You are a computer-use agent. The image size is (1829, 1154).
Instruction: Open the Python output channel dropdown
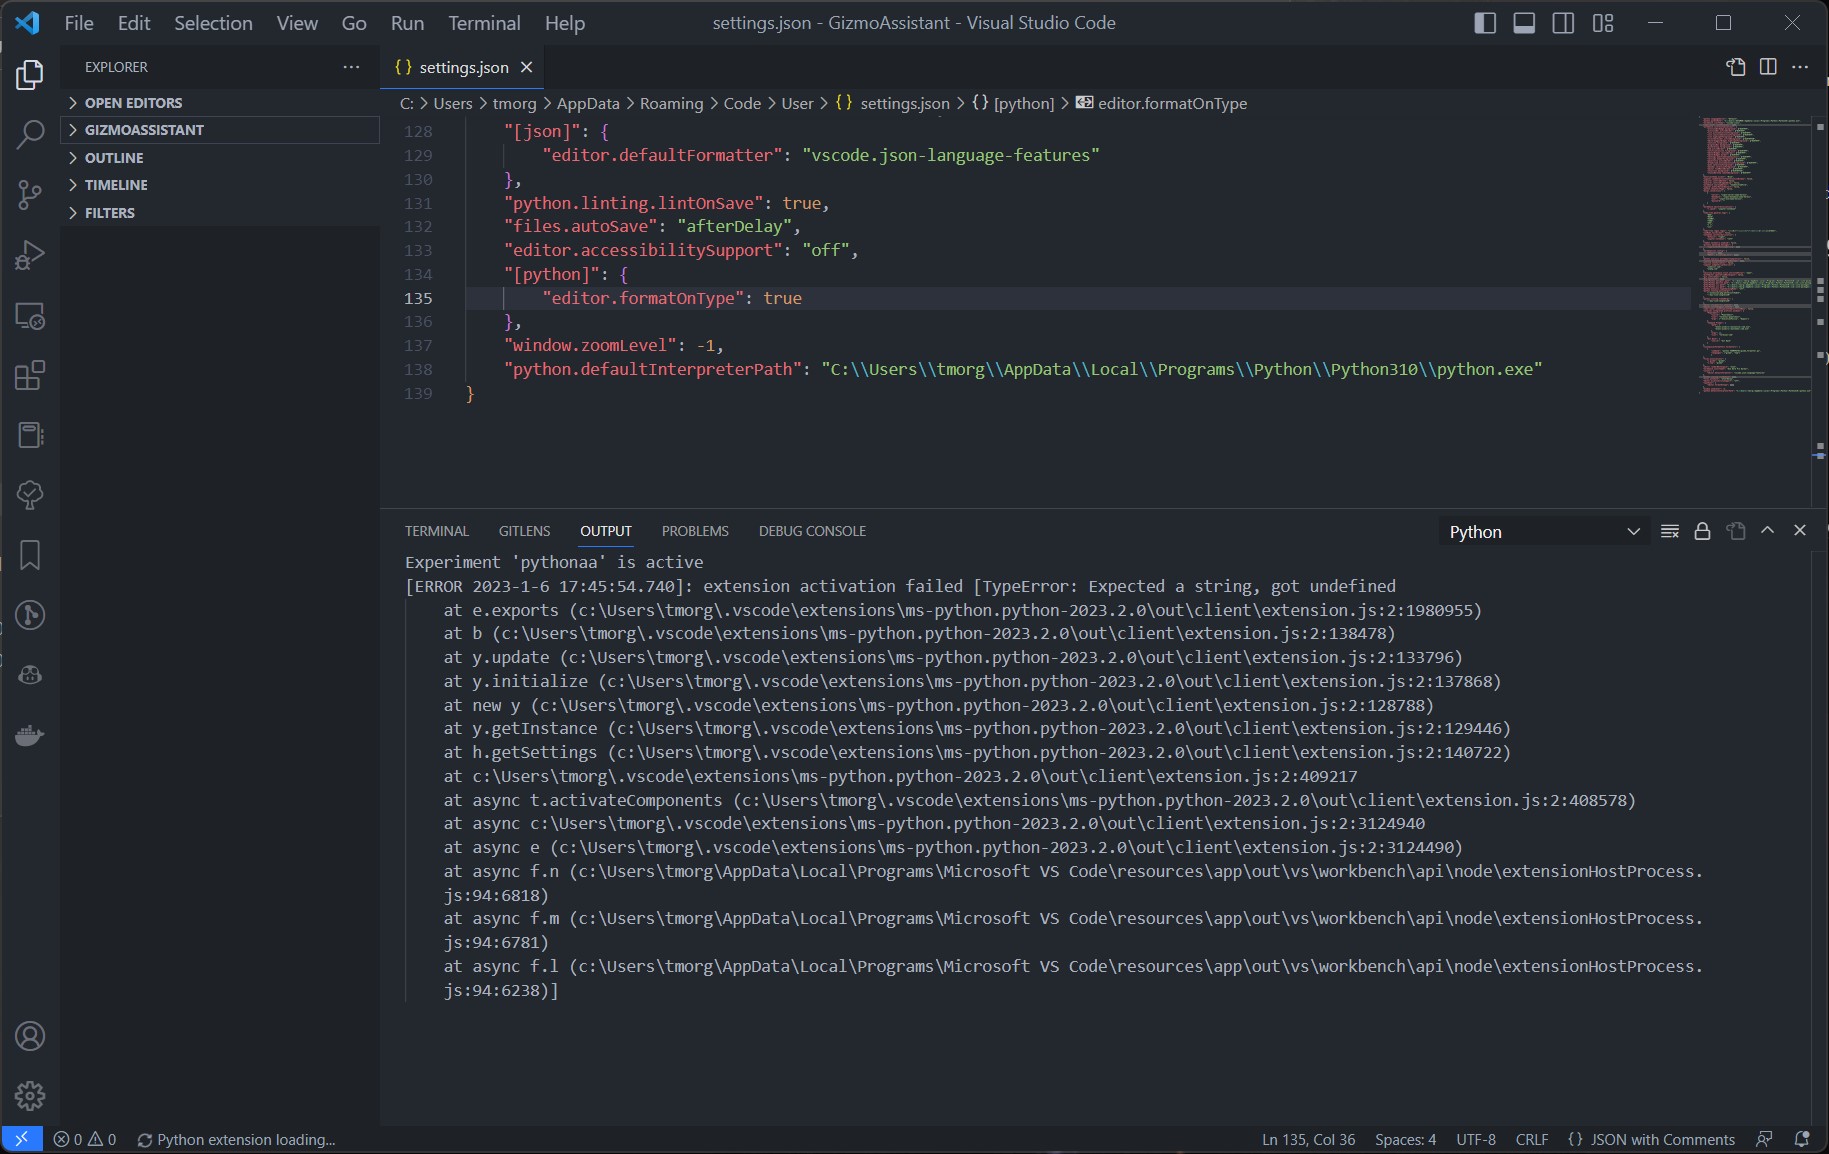[1544, 532]
